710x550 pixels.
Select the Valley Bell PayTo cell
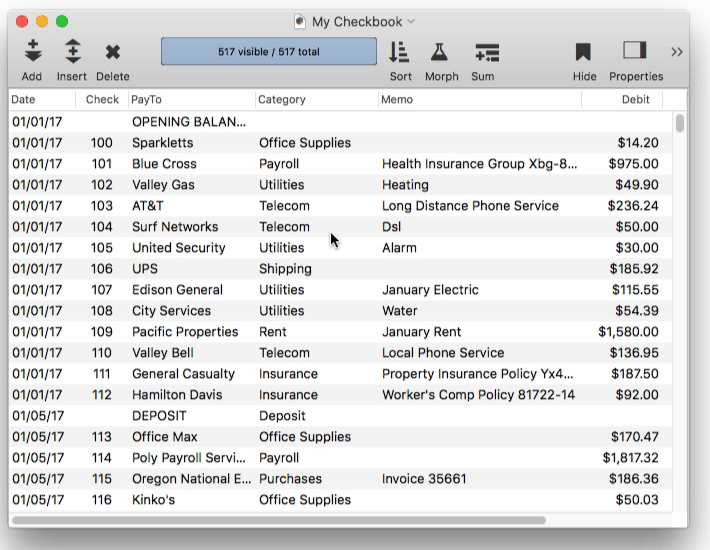click(x=163, y=353)
